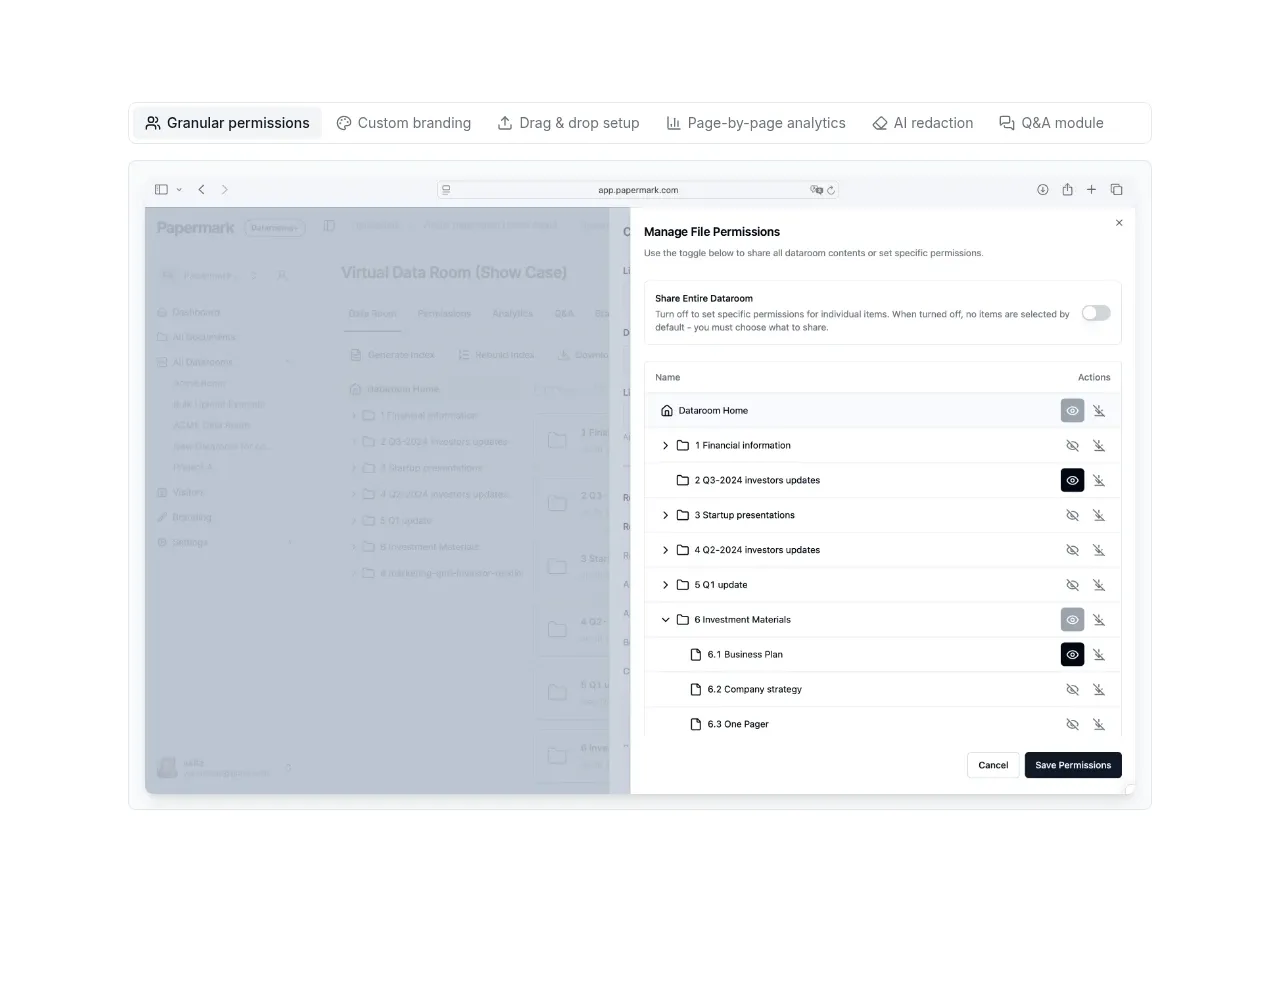
Task: Reload the page from the address bar
Action: 831,190
